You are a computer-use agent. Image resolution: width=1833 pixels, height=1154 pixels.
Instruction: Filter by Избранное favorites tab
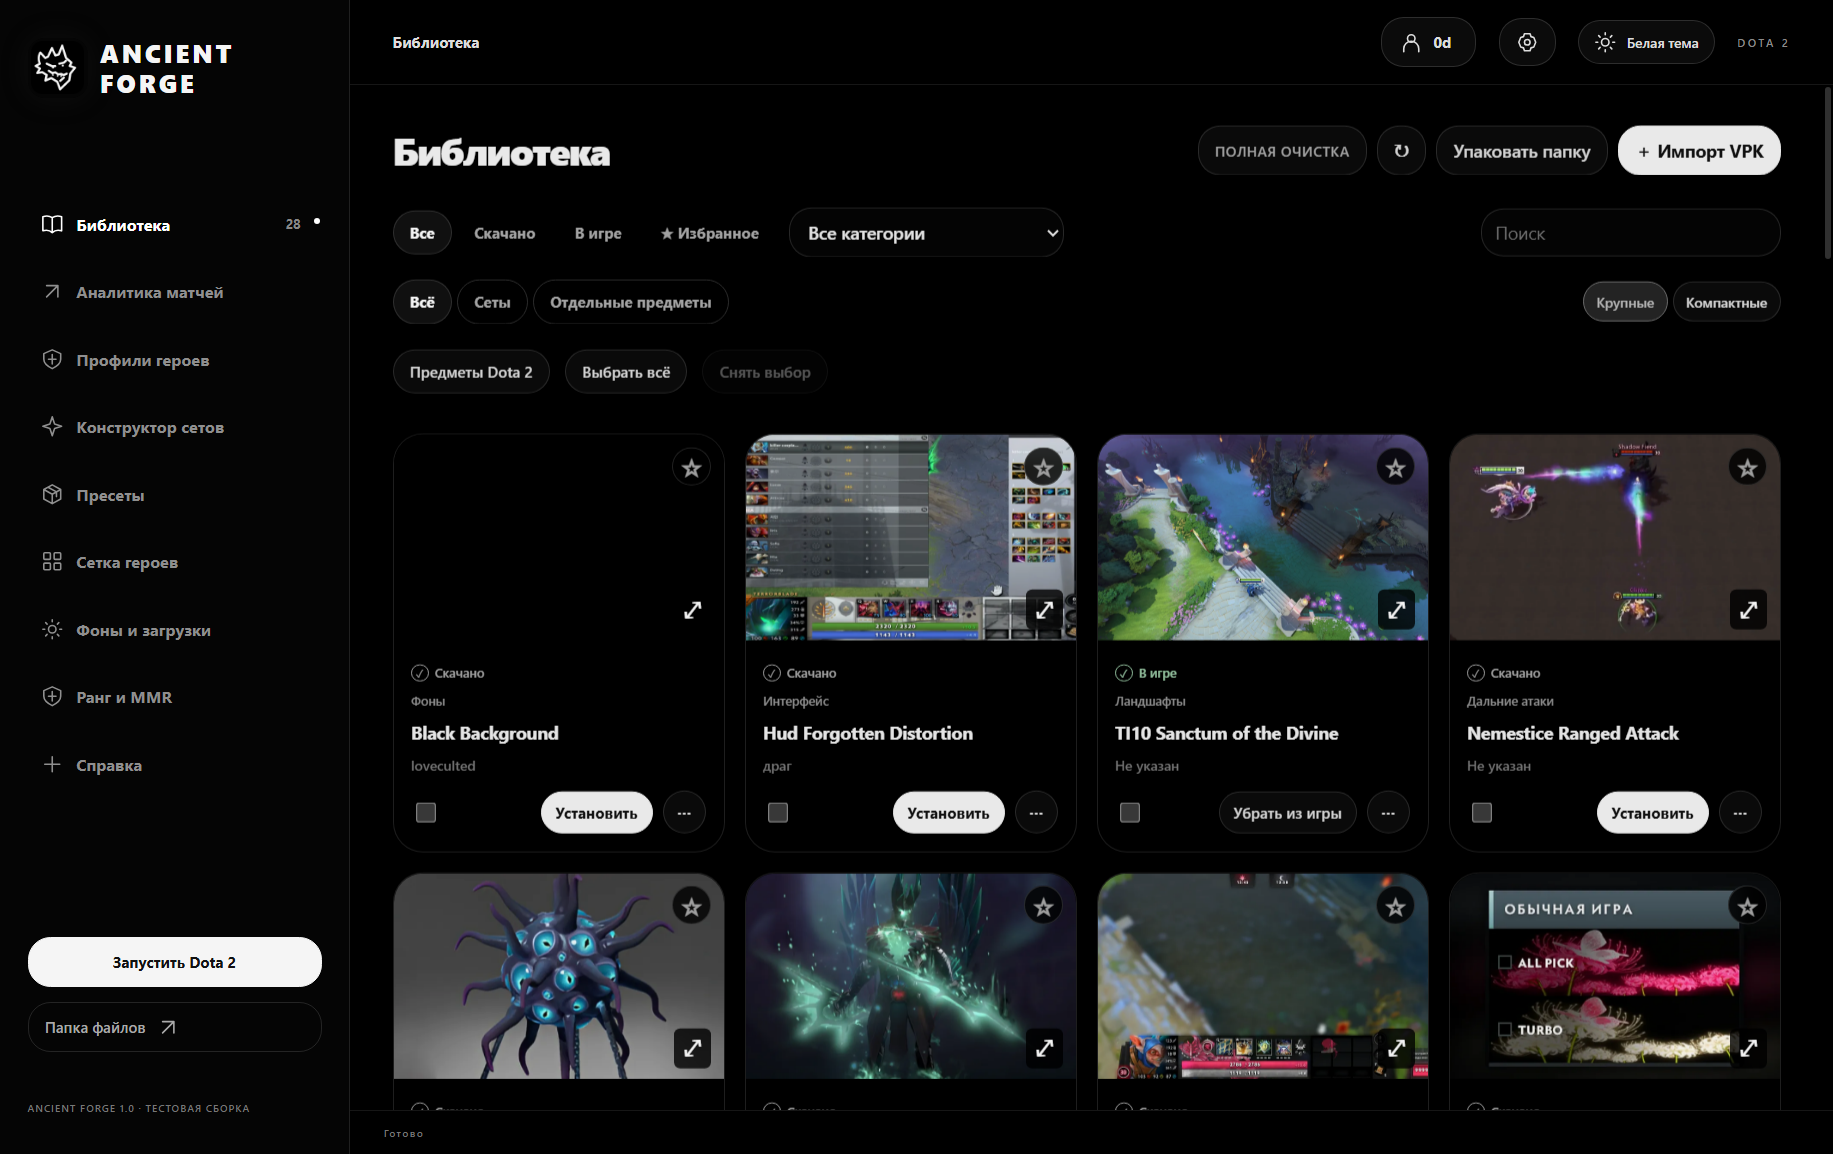pyautogui.click(x=709, y=233)
